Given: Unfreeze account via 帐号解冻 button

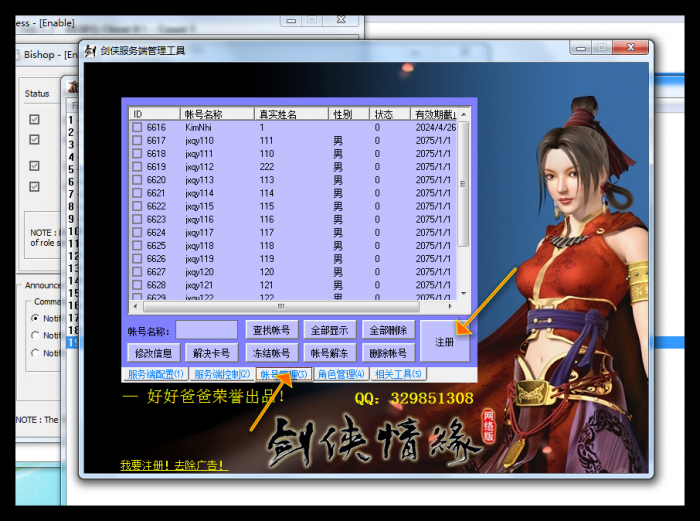Looking at the screenshot, I should click(x=329, y=353).
